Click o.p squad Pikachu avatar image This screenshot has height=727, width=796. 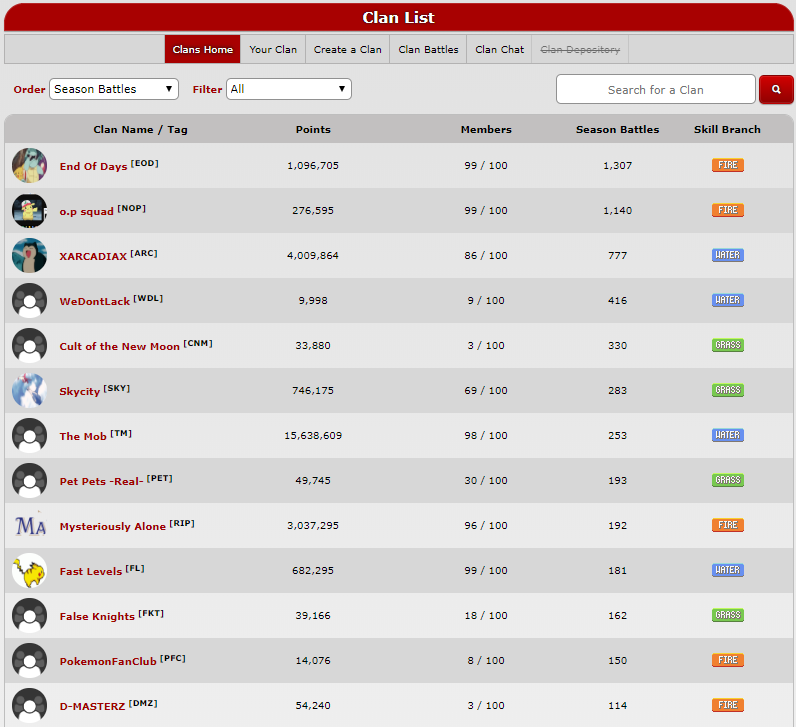[x=29, y=211]
